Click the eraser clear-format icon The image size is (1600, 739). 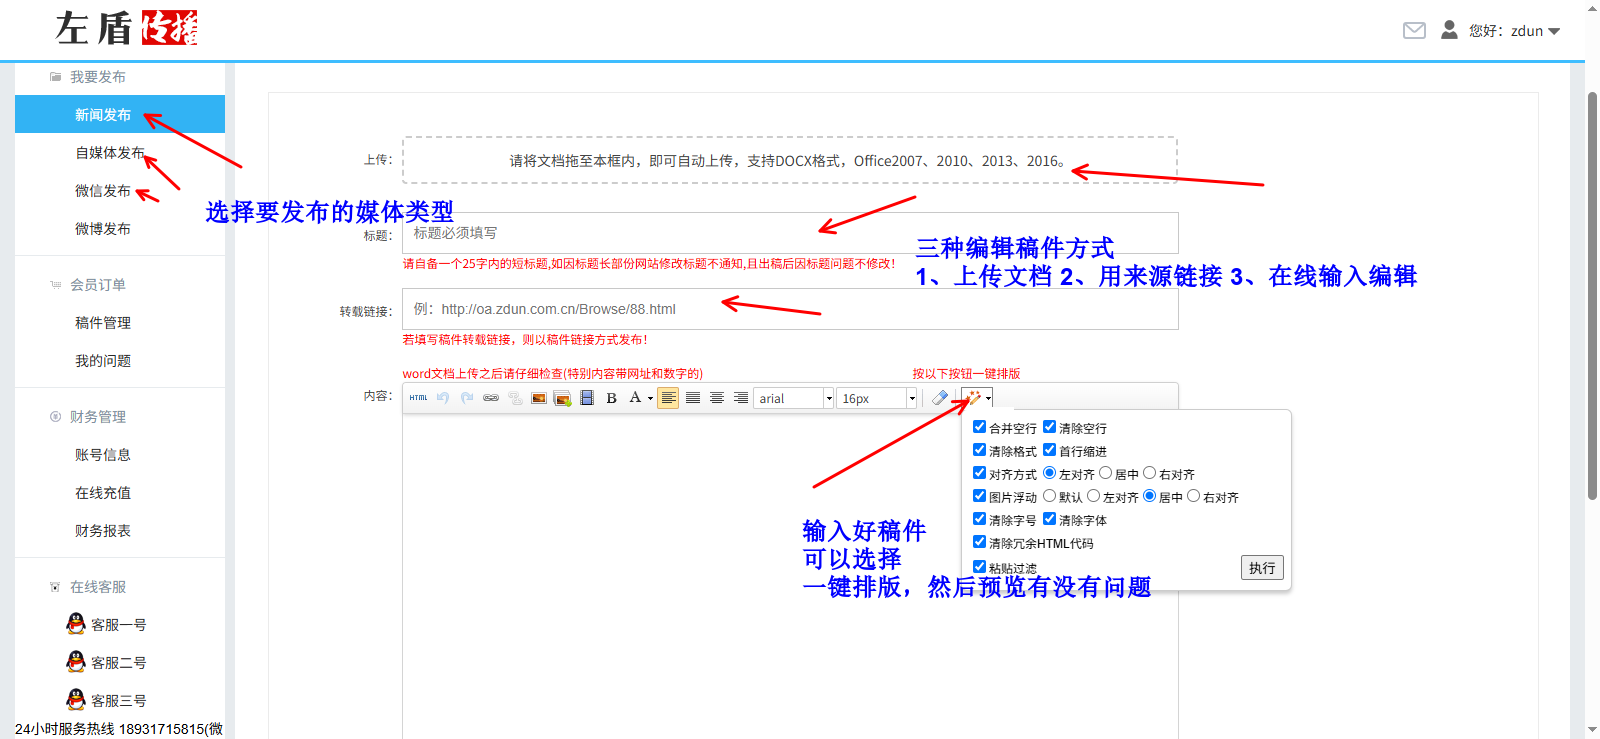940,398
